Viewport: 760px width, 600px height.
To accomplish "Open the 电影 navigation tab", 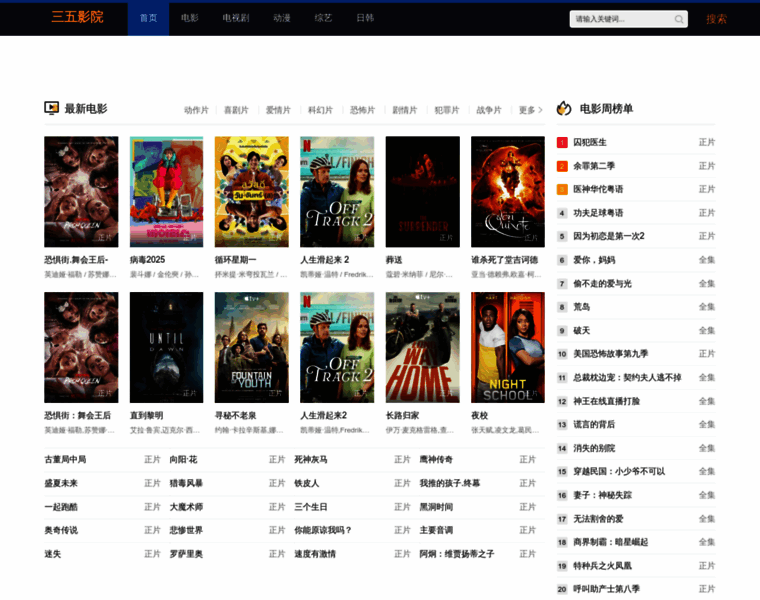I will pyautogui.click(x=190, y=18).
